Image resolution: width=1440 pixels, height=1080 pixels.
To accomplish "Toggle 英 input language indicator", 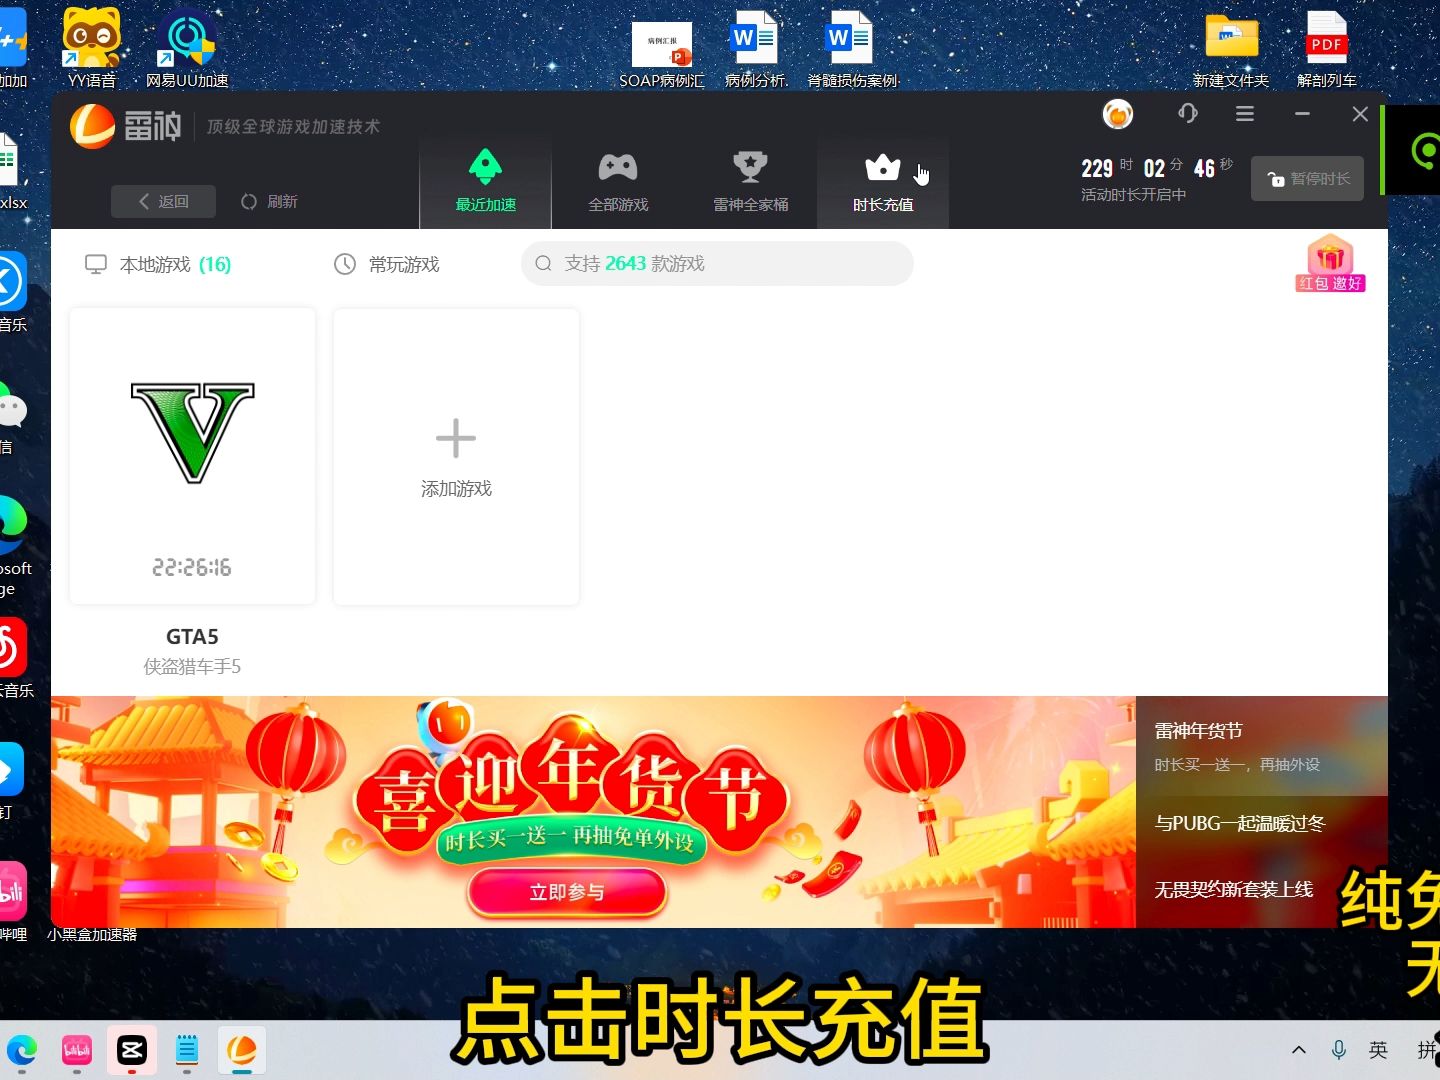I will coord(1379,1050).
